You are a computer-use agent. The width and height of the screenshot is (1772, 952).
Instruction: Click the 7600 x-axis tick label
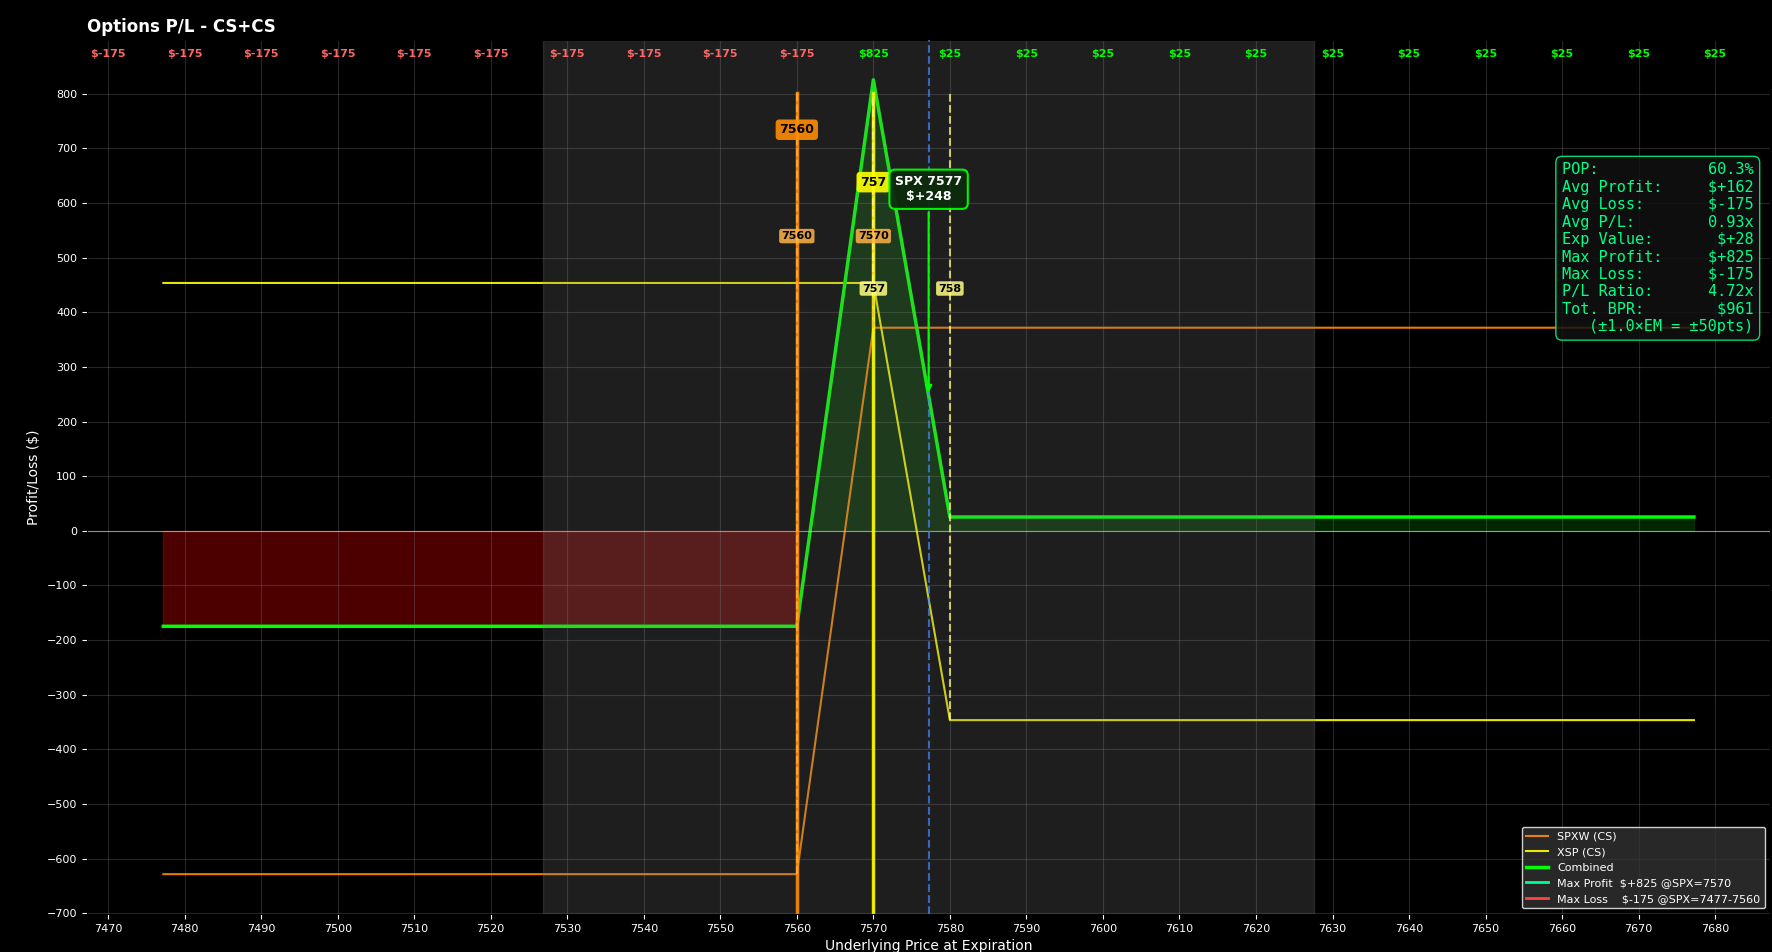coord(1103,929)
